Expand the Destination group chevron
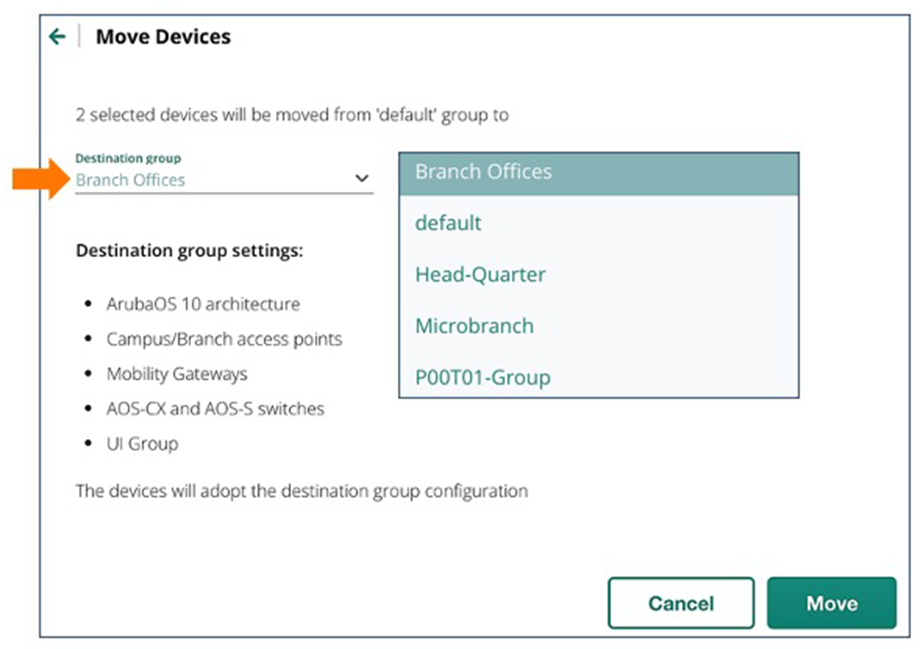Screen dimensions: 920x649 [361, 179]
